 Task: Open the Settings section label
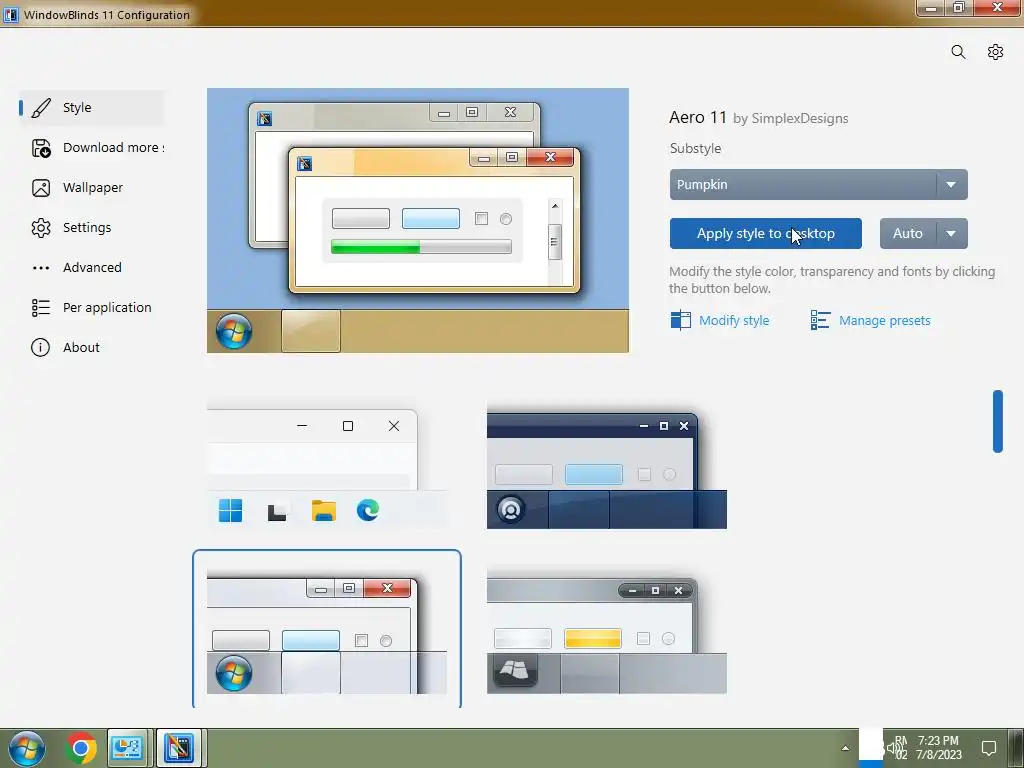click(x=87, y=228)
